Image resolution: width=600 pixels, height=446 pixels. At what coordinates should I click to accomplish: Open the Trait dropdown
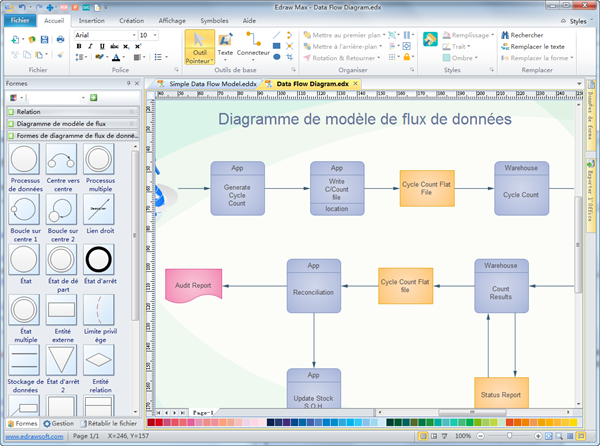pyautogui.click(x=469, y=46)
